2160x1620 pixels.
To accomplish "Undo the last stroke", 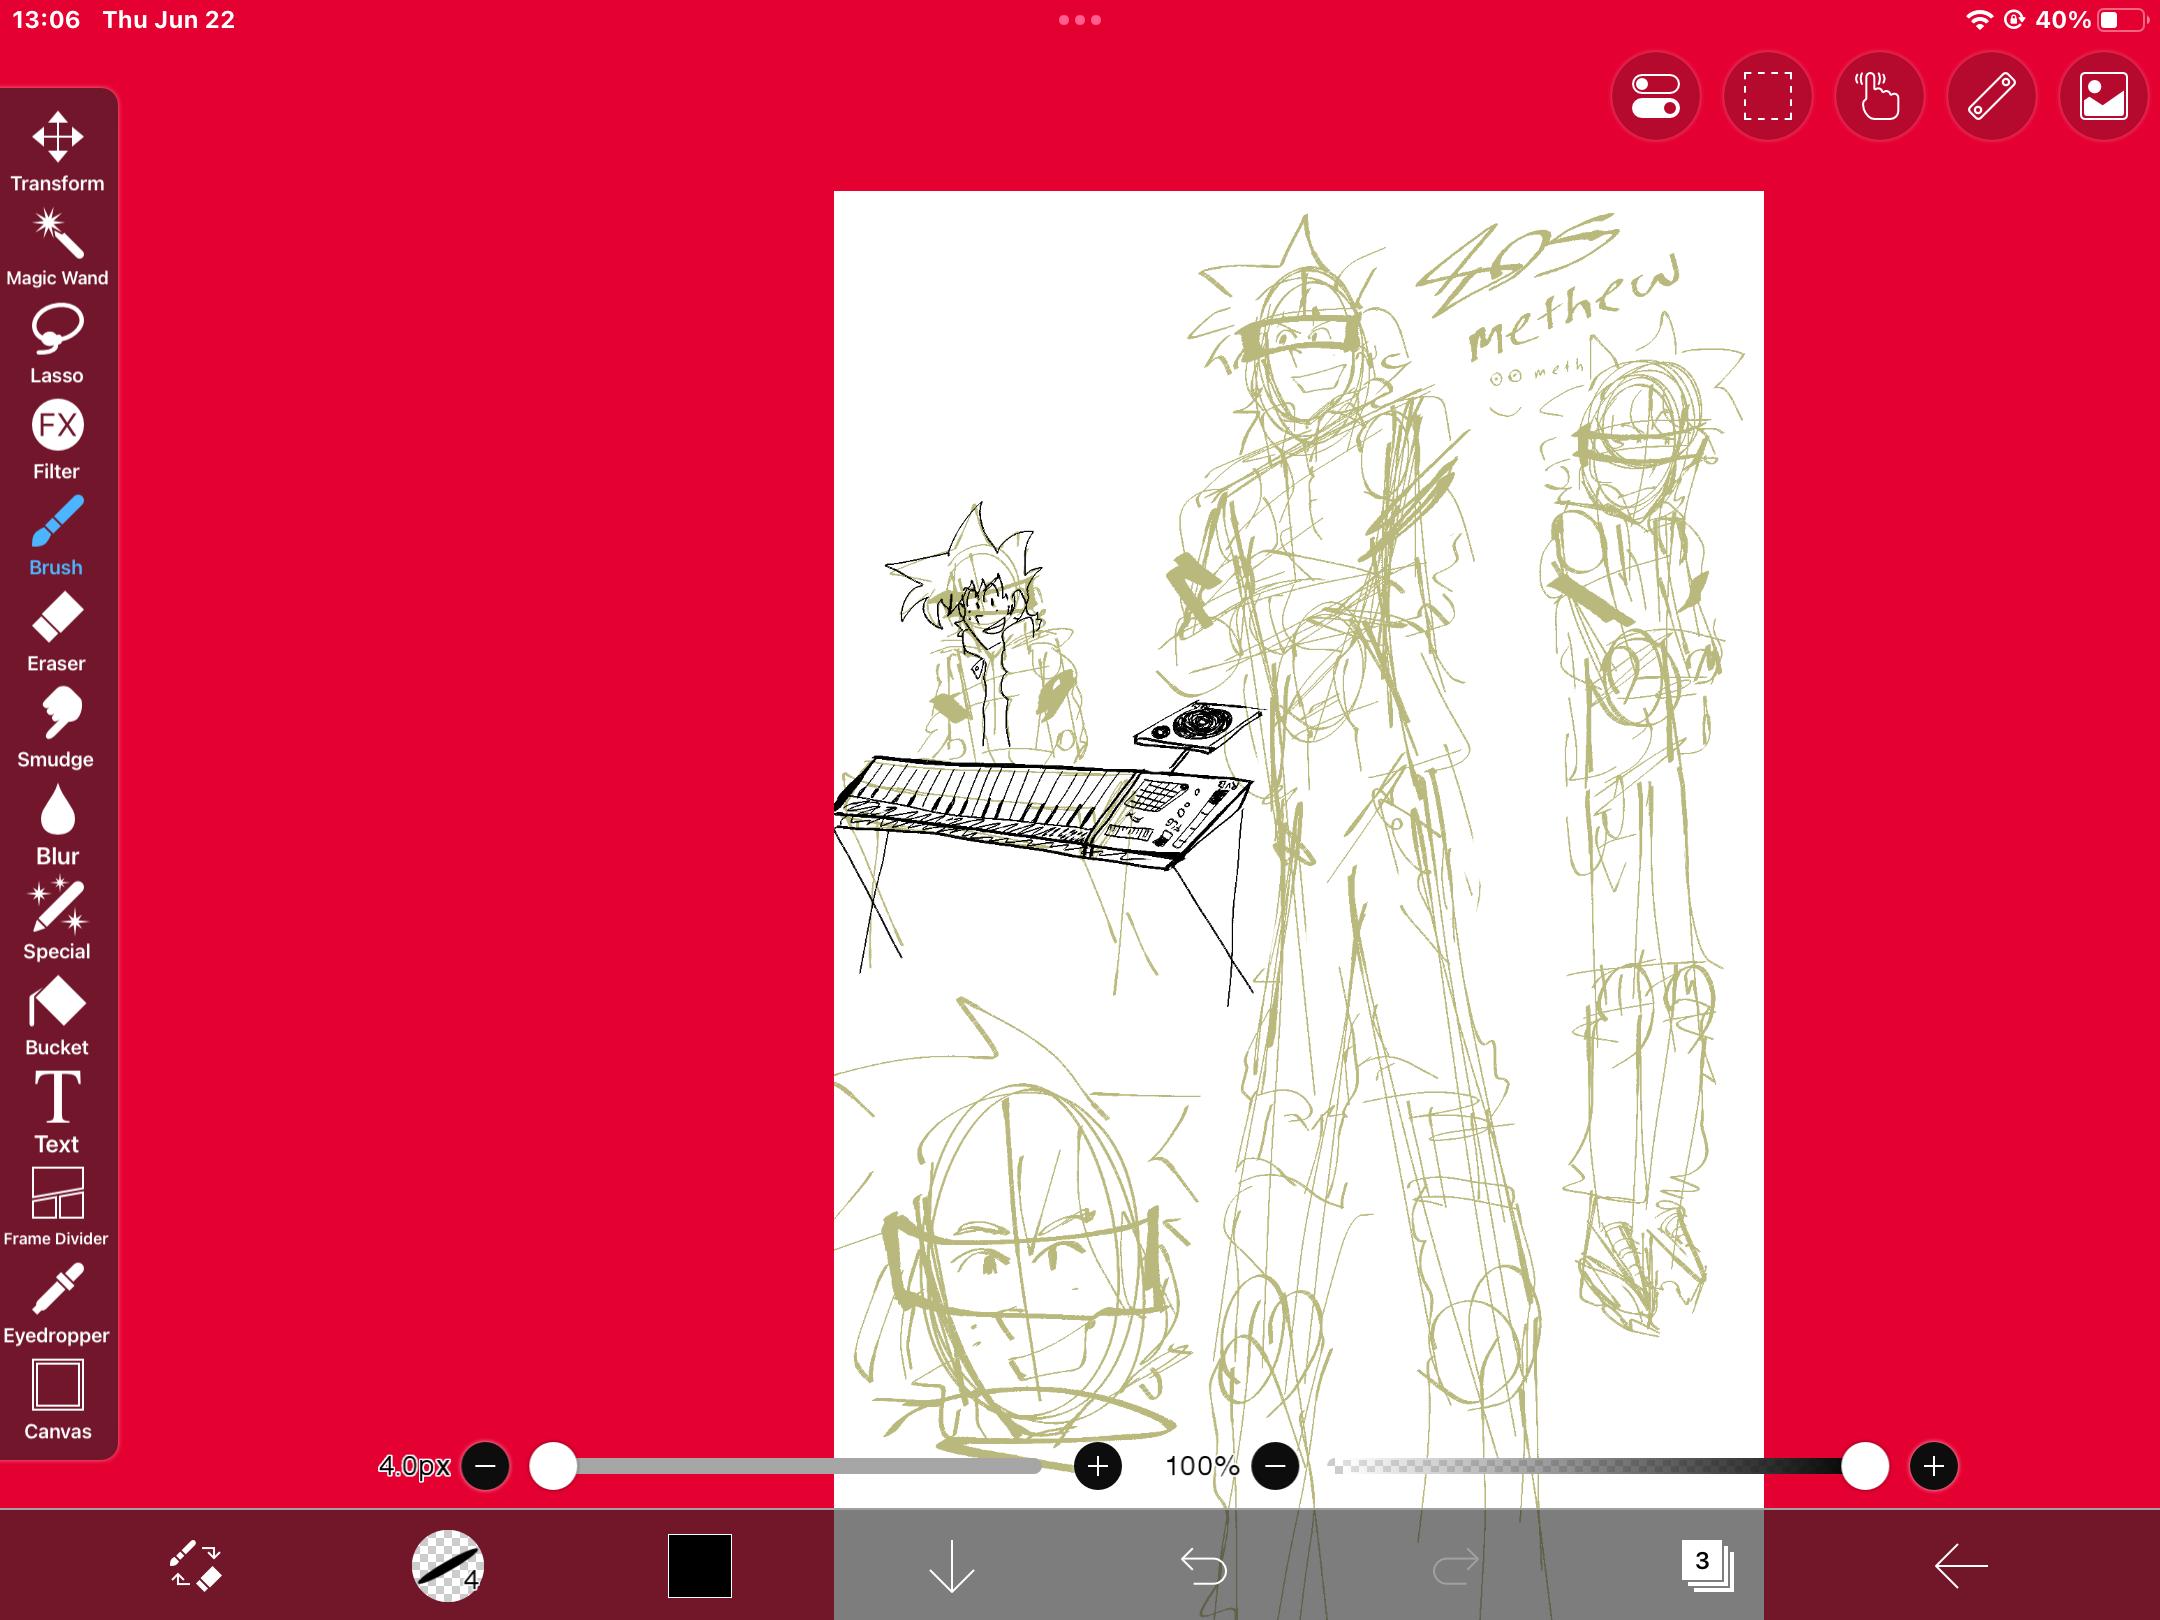I will pos(1203,1566).
